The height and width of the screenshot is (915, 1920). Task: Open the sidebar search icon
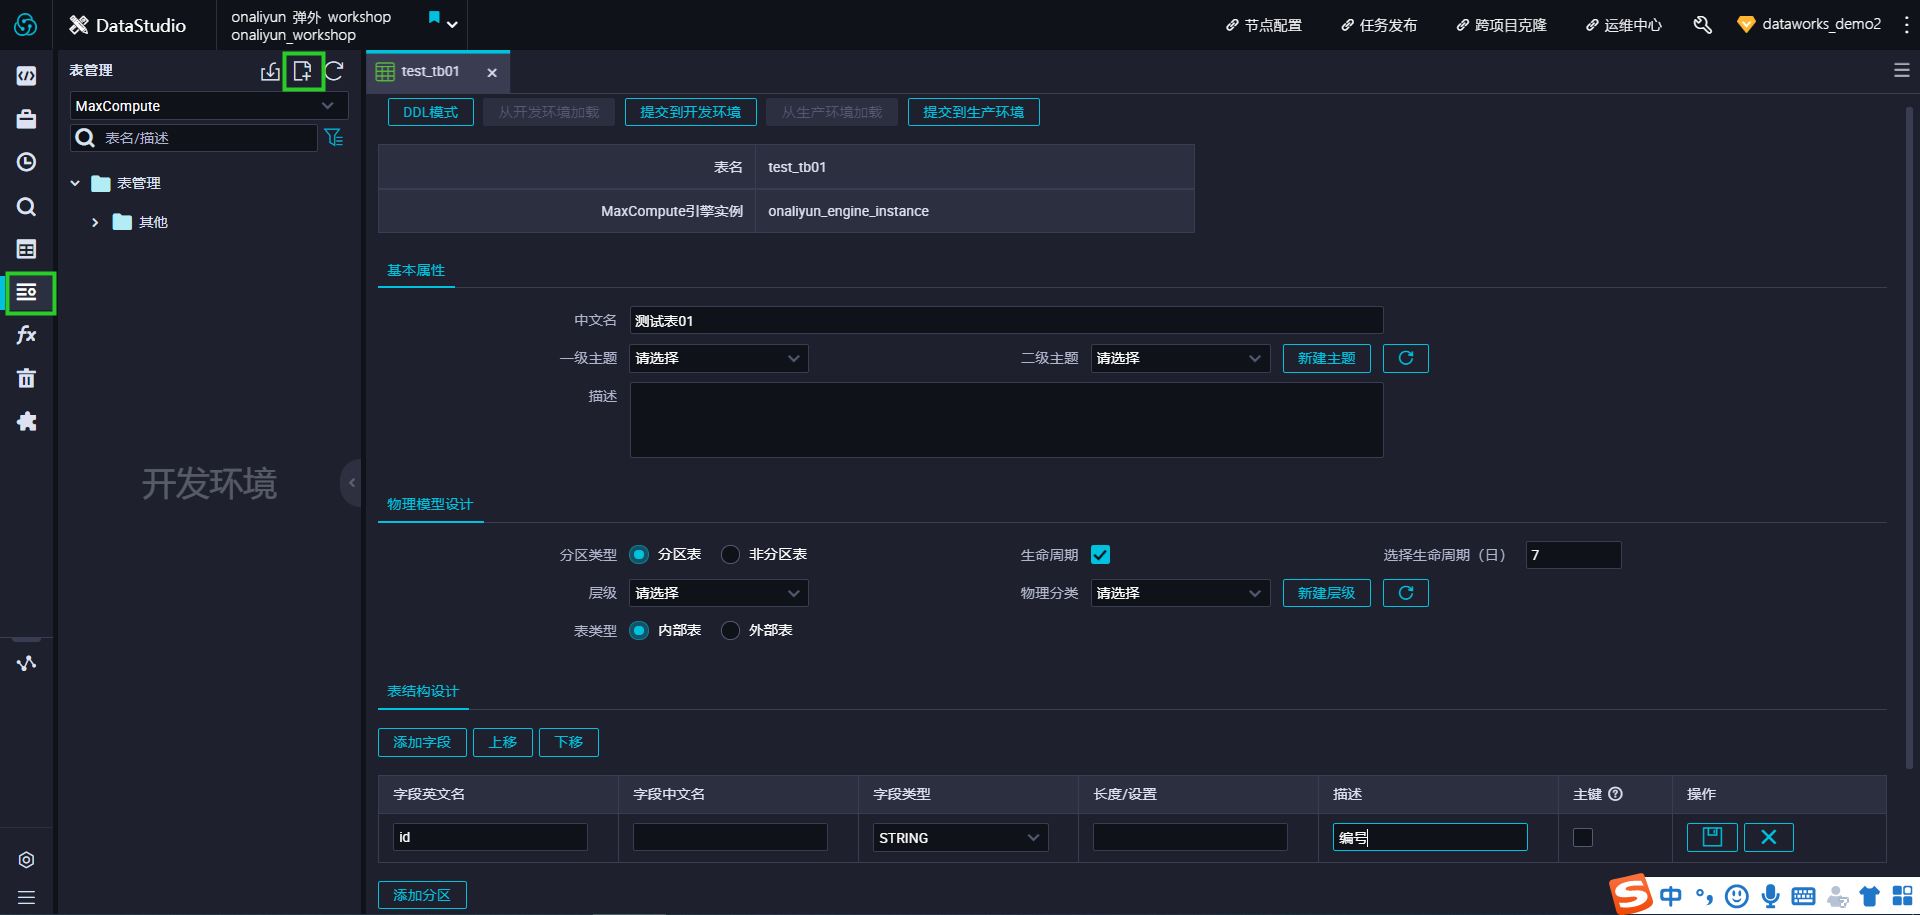(x=27, y=206)
